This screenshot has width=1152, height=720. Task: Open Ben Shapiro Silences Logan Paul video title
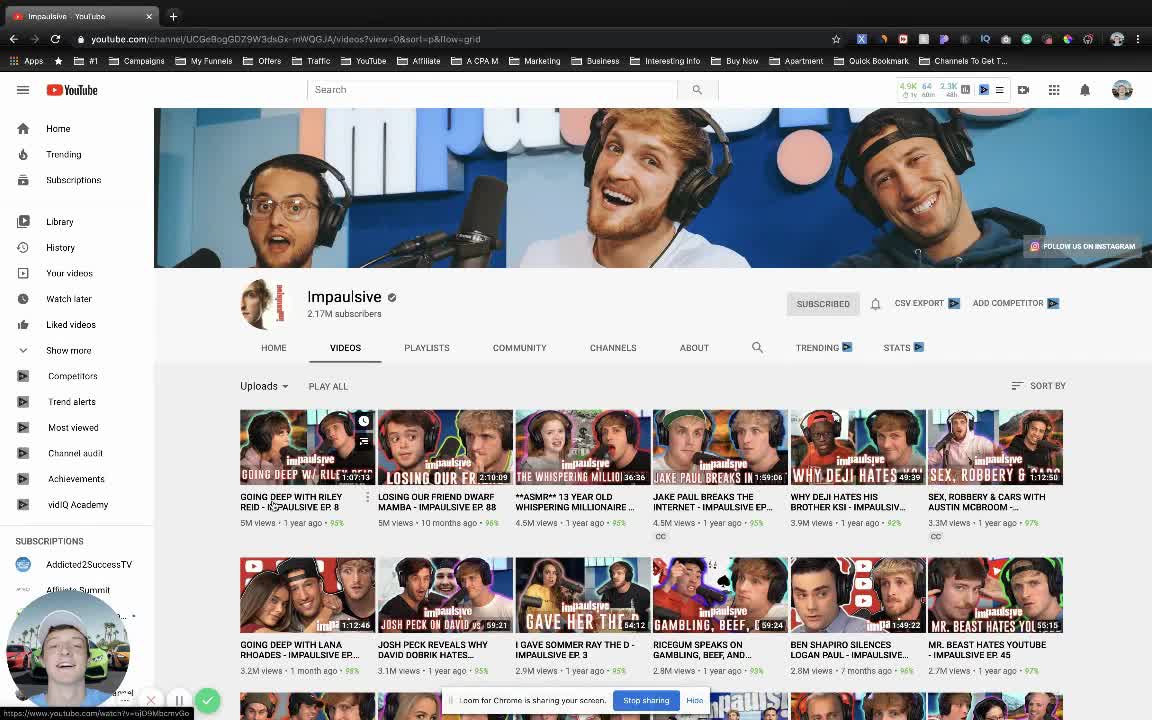pyautogui.click(x=849, y=650)
